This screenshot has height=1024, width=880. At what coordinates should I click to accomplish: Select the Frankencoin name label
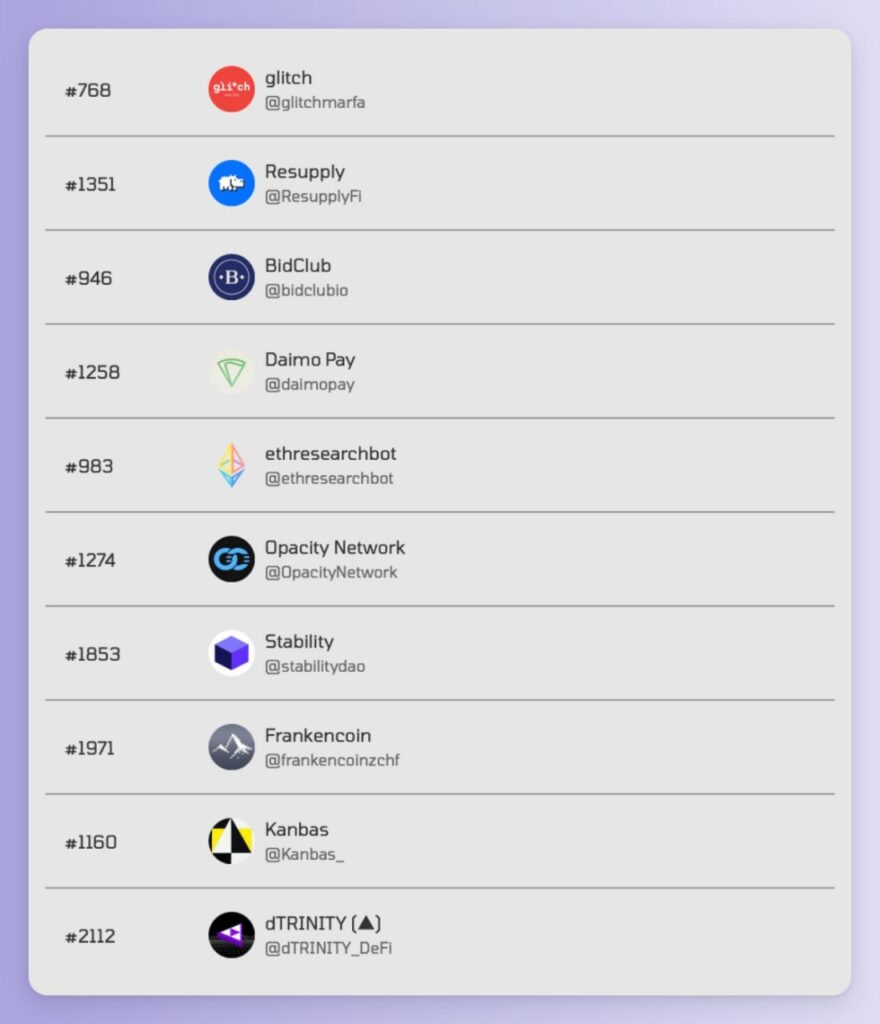click(x=319, y=735)
